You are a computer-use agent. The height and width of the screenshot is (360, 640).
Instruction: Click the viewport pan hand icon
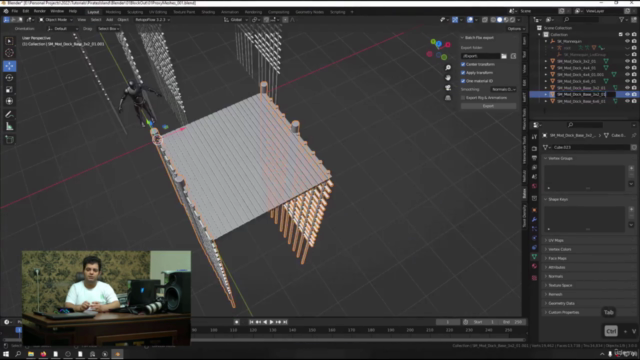pos(448,78)
